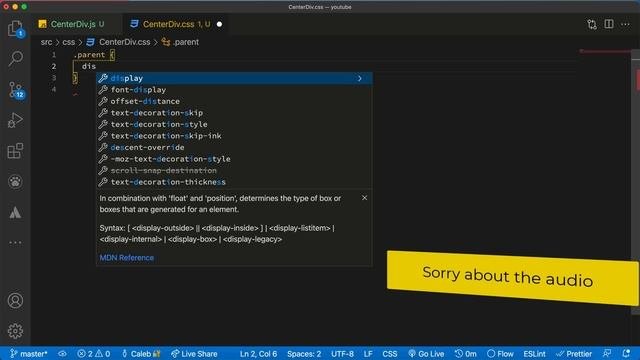Screen dimensions: 640x360
Task: Change CSS language mode
Action: click(389, 354)
